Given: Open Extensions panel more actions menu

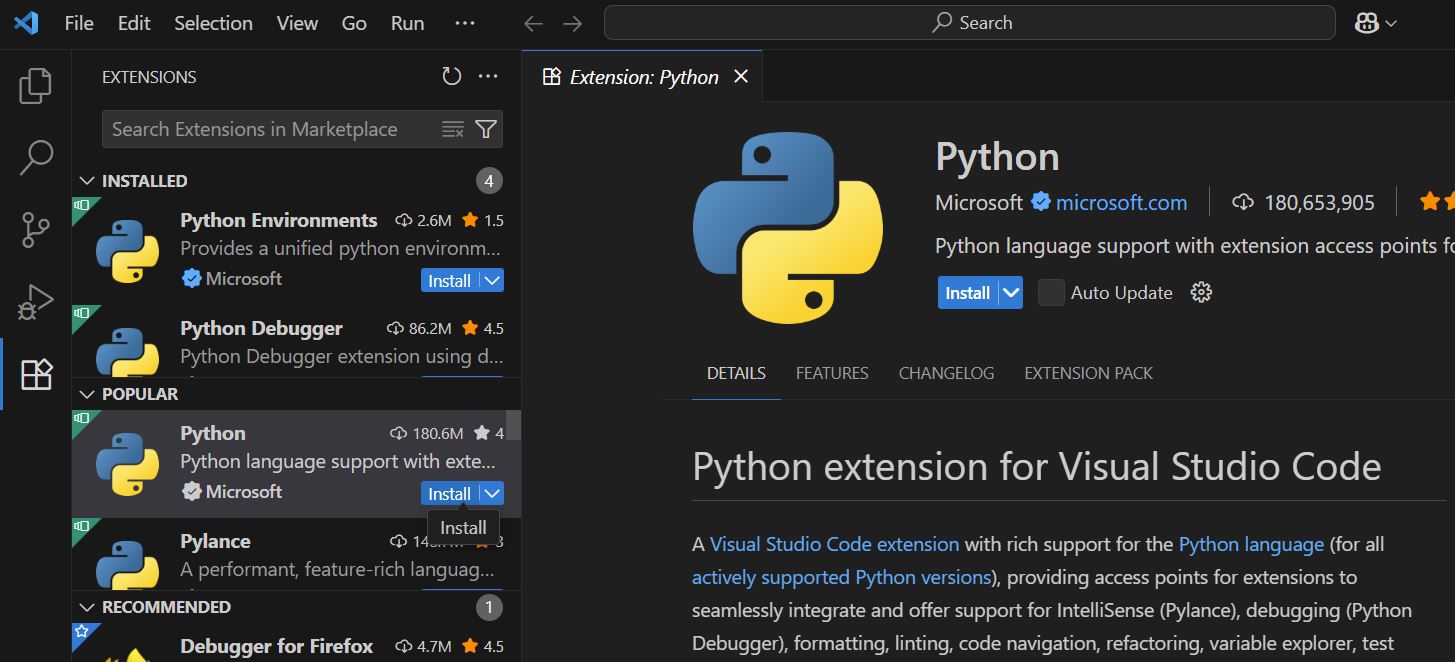Looking at the screenshot, I should (x=488, y=77).
